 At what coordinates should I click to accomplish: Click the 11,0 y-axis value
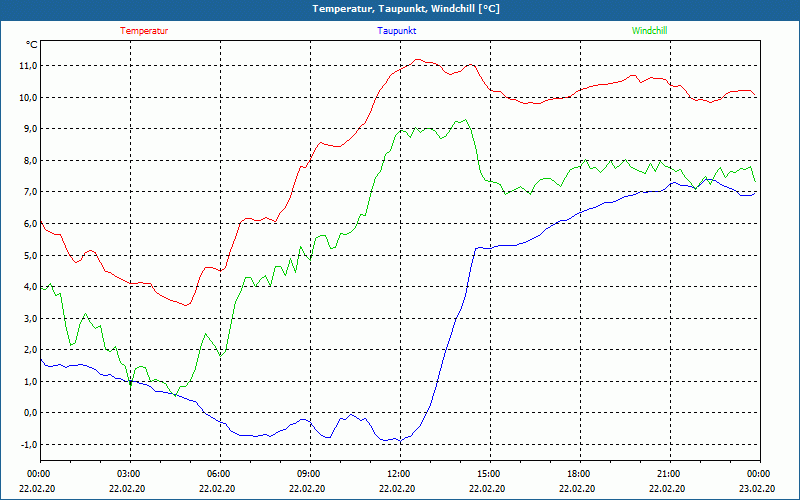[28, 65]
